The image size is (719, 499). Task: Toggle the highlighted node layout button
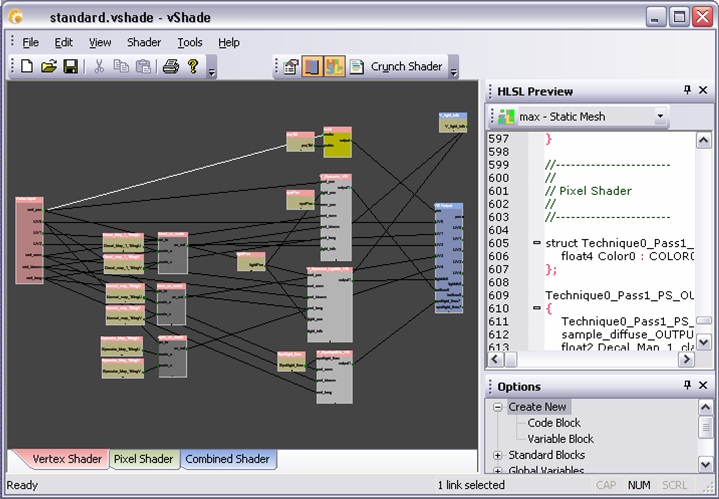(x=334, y=67)
